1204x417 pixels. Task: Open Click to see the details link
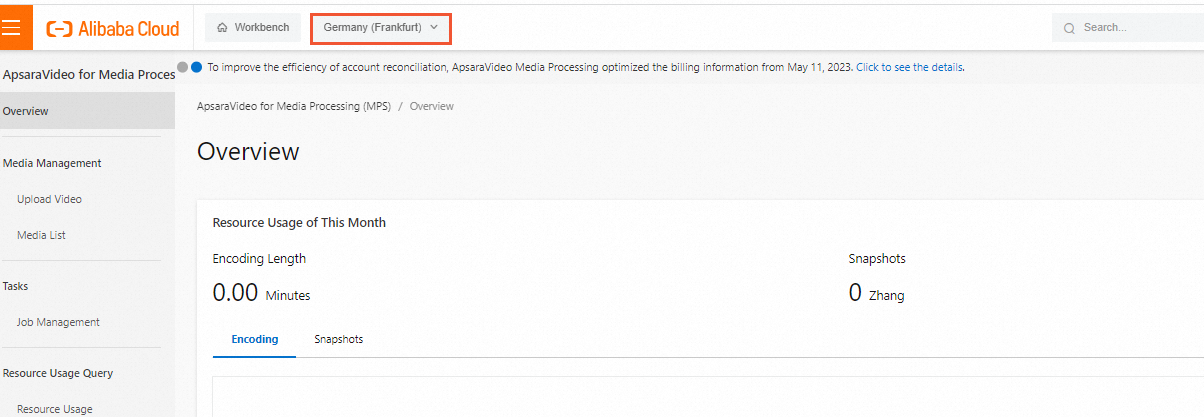908,67
